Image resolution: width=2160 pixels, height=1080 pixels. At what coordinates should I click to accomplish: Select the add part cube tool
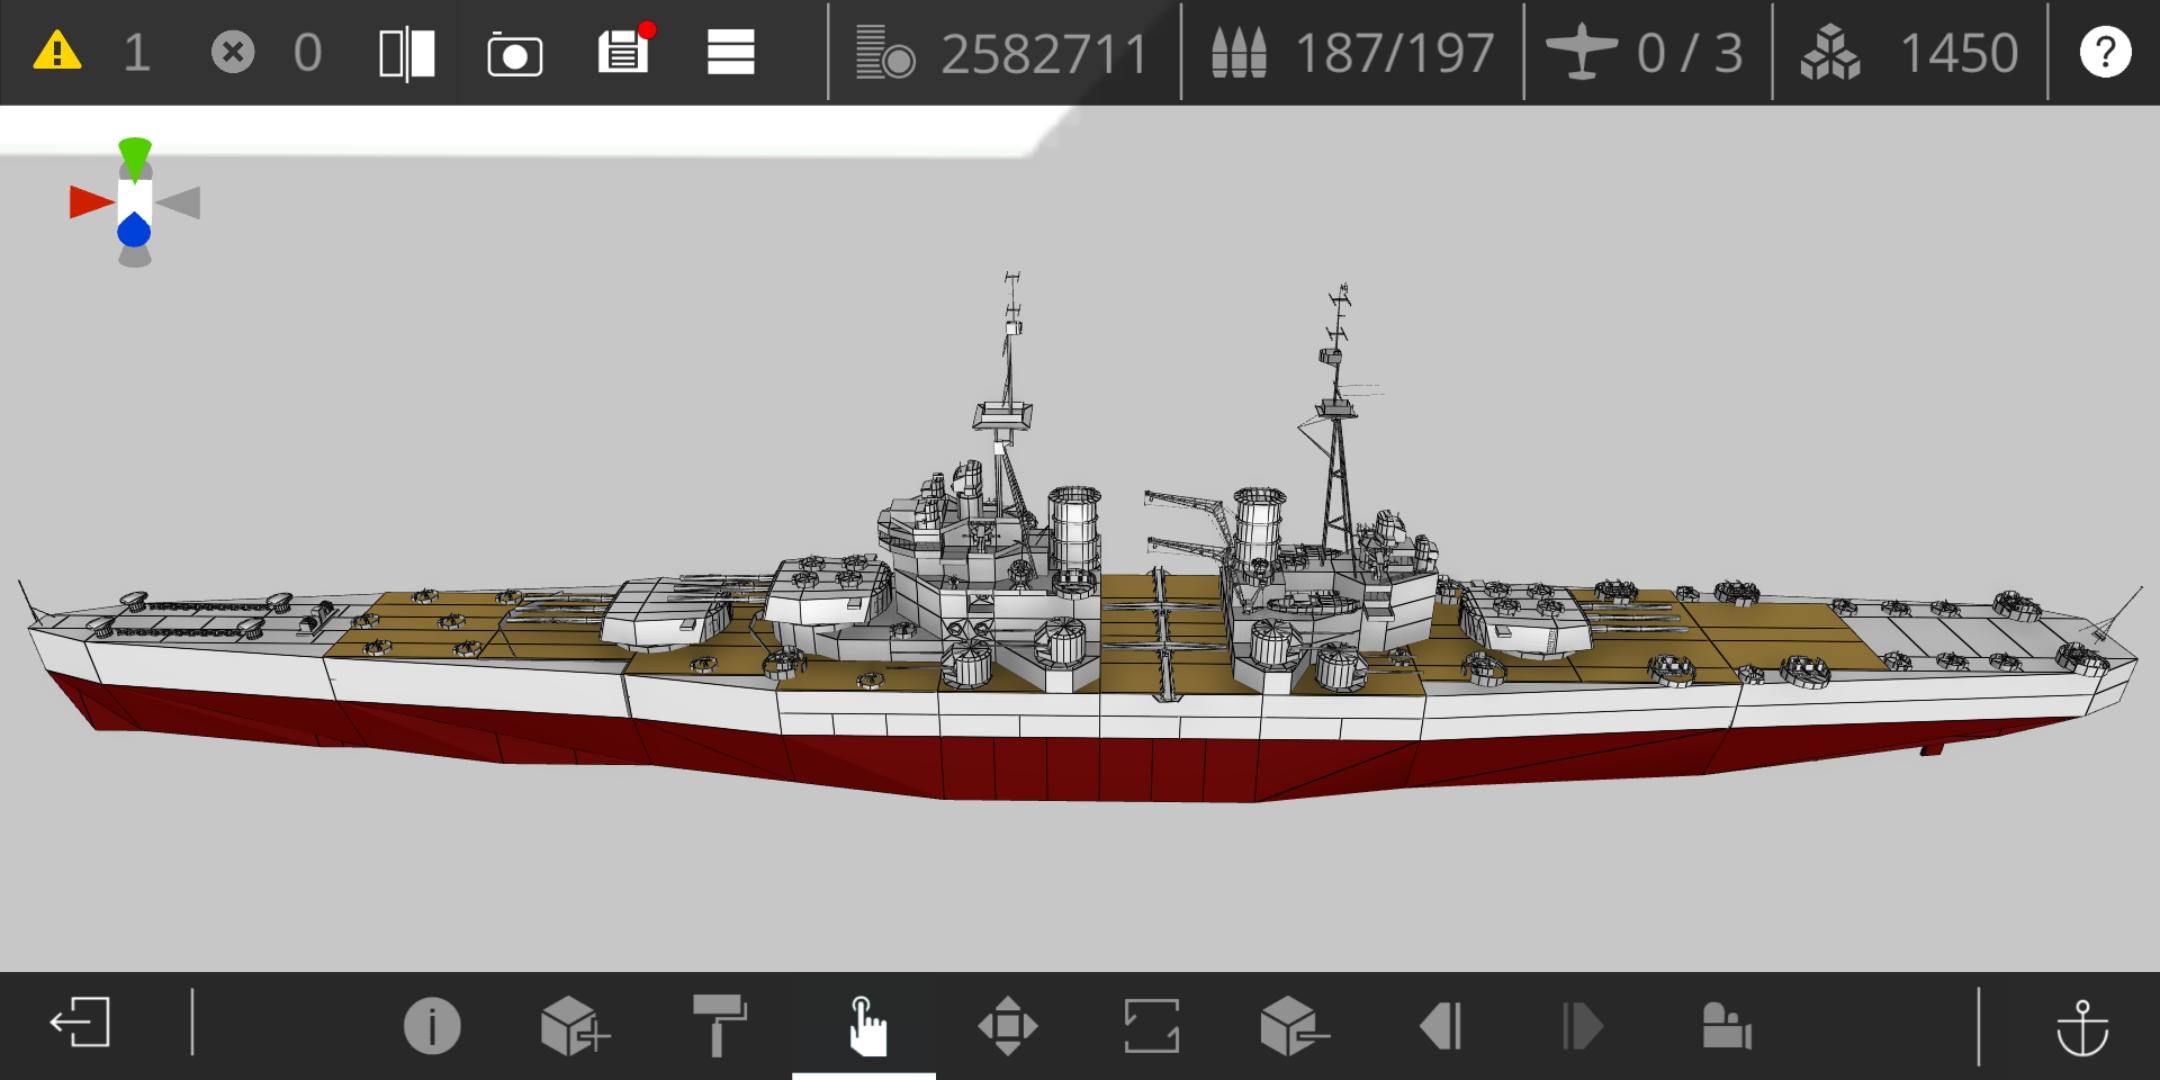tap(574, 1026)
